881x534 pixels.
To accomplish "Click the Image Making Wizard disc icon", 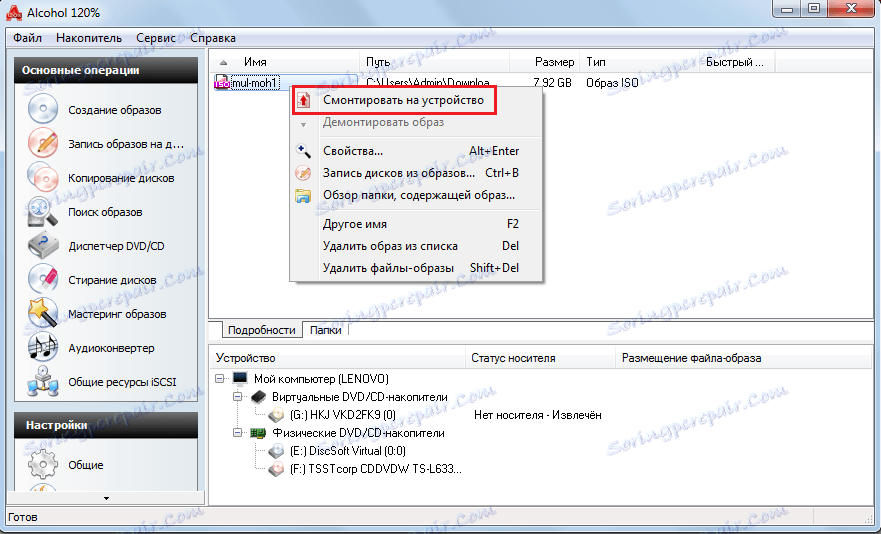I will [43, 109].
